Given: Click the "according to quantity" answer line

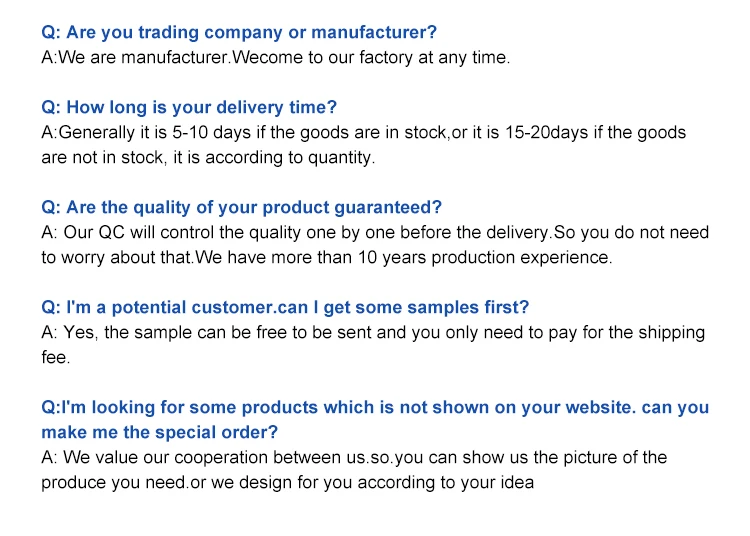Looking at the screenshot, I should pyautogui.click(x=208, y=158).
